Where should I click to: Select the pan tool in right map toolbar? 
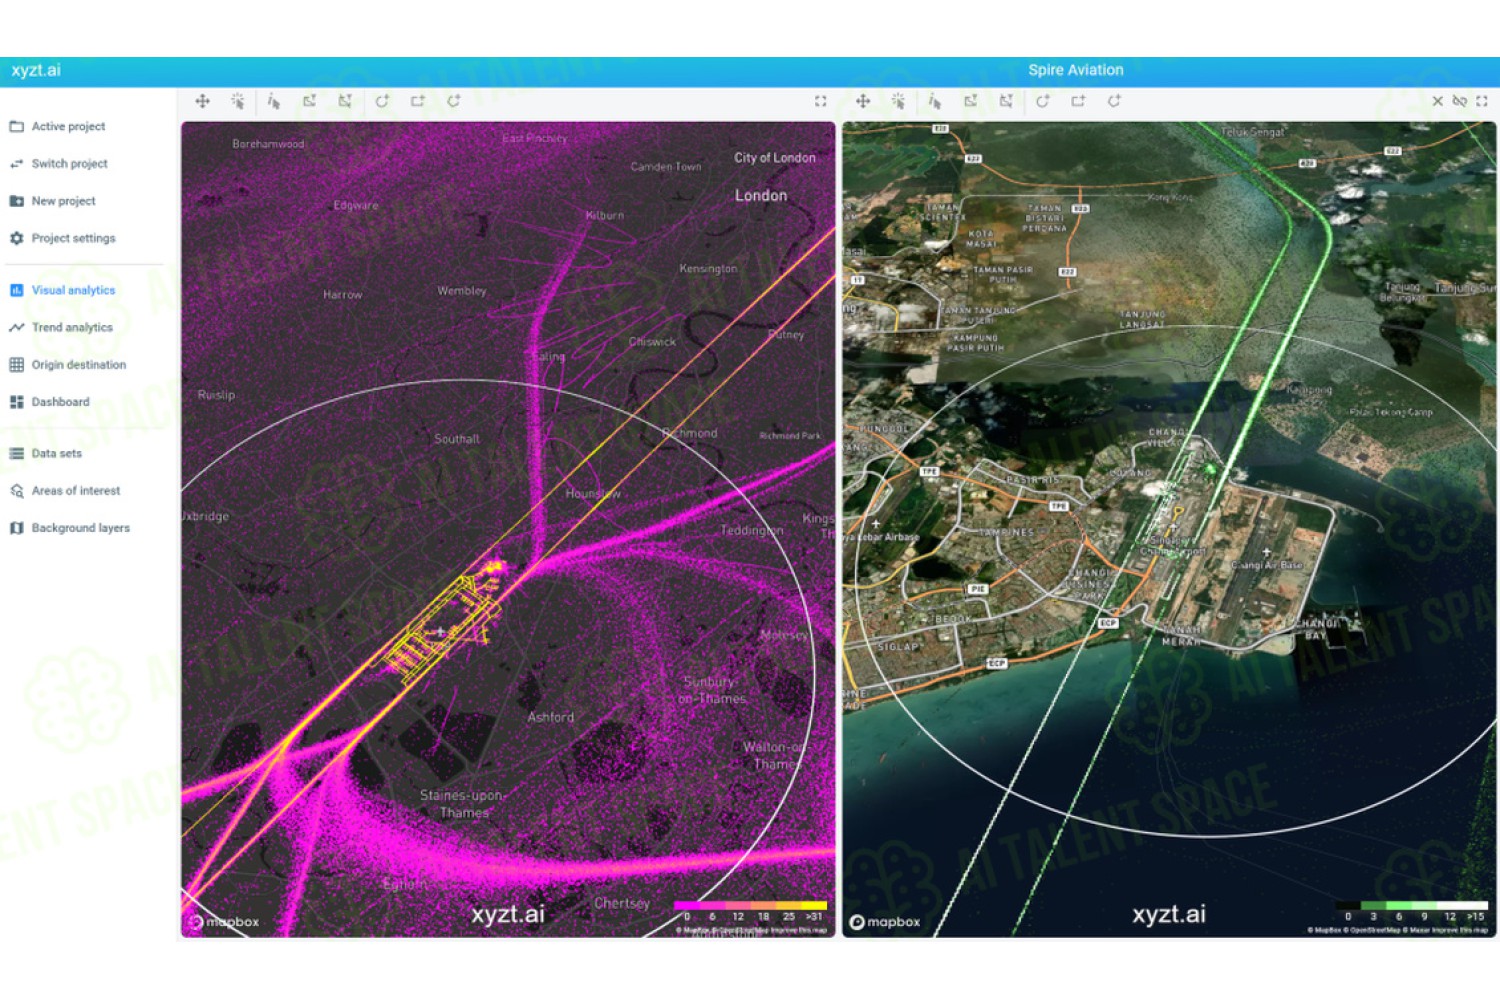pos(863,101)
